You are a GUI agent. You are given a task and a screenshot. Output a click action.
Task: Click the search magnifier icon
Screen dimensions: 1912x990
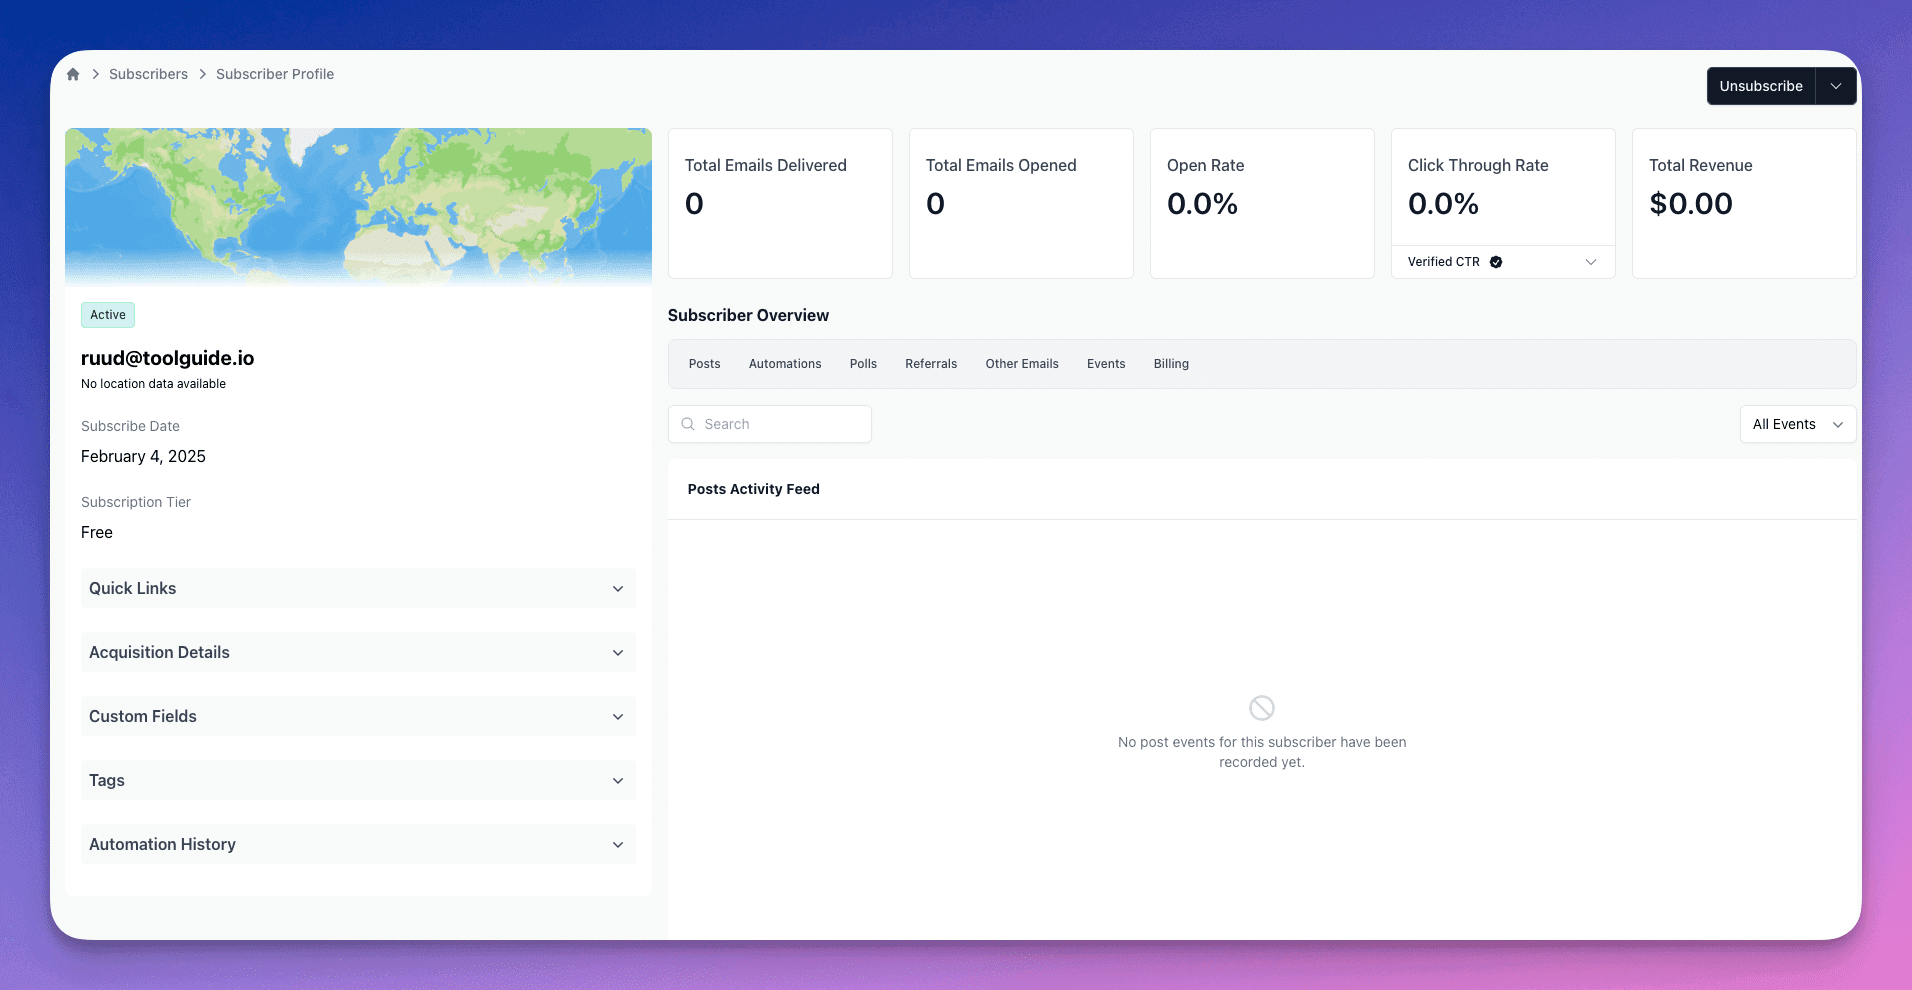pyautogui.click(x=688, y=424)
